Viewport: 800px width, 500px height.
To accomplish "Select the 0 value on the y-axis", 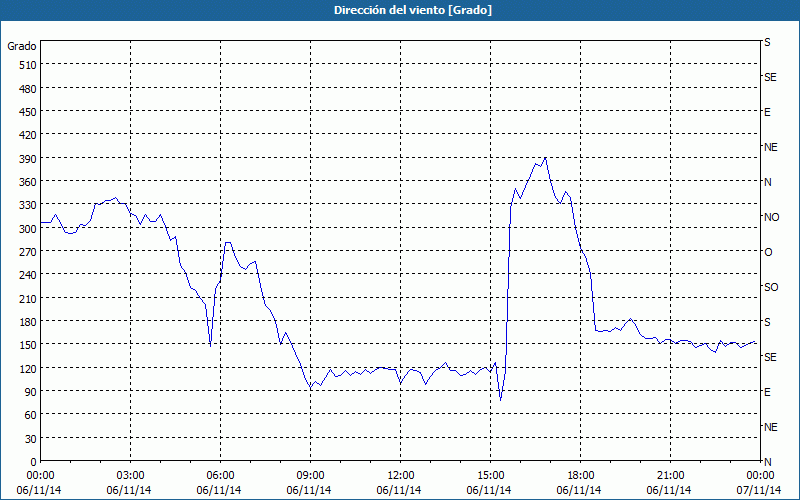I will click(x=34, y=462).
